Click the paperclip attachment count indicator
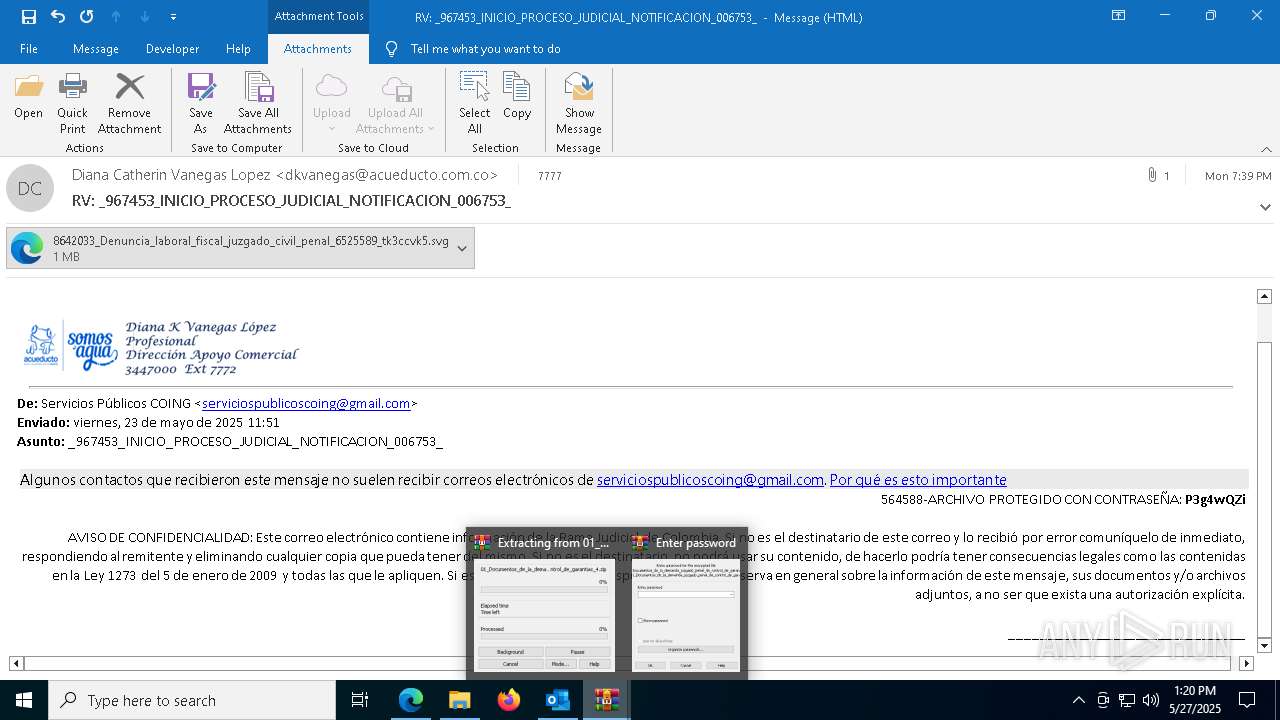 tap(1158, 175)
